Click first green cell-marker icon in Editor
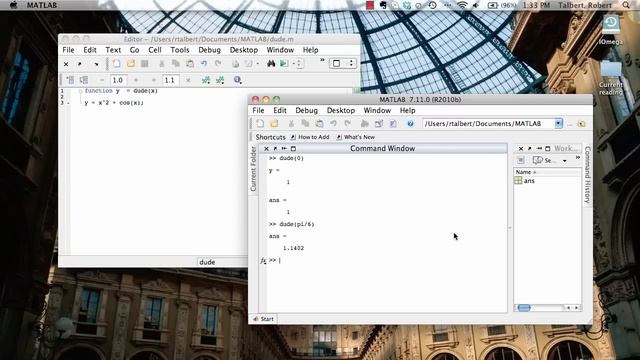This screenshot has height=360, width=640. click(206, 80)
